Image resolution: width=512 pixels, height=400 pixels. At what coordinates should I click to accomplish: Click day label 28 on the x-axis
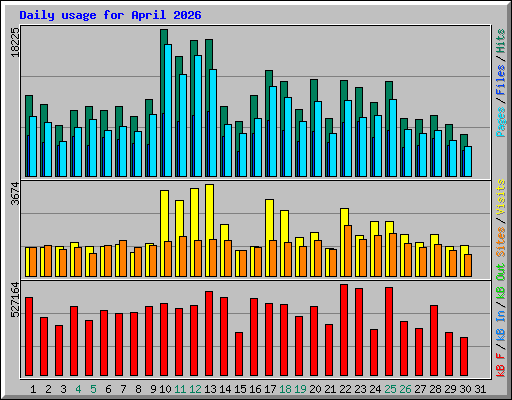tap(435, 389)
